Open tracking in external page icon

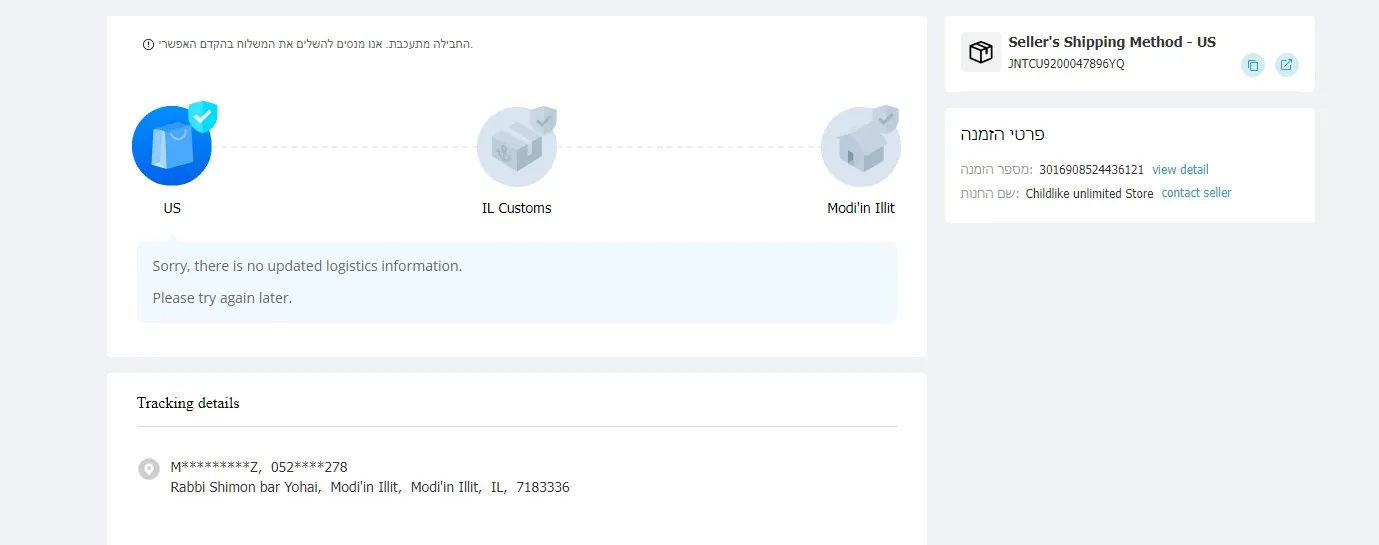pos(1286,65)
